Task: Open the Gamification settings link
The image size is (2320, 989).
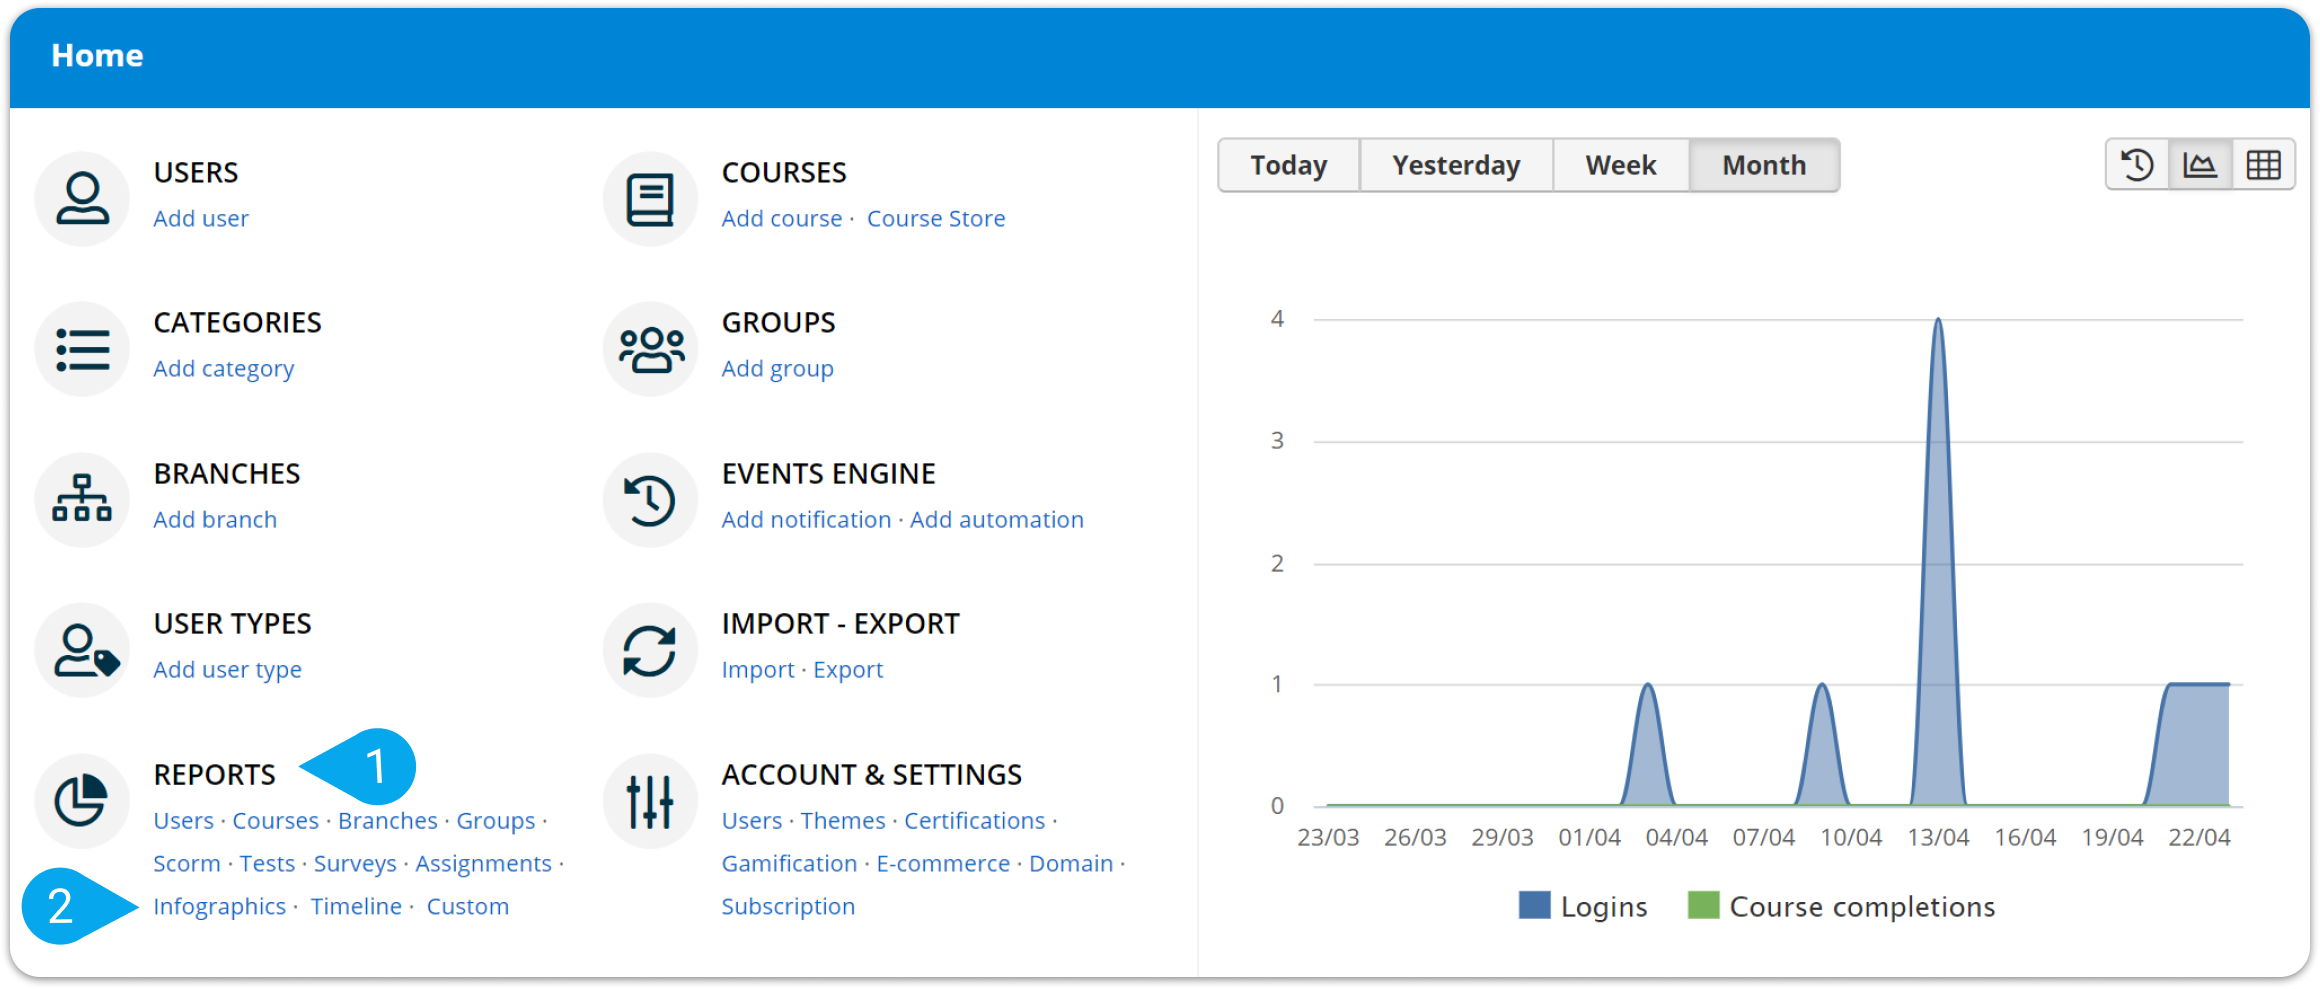Action: tap(790, 864)
